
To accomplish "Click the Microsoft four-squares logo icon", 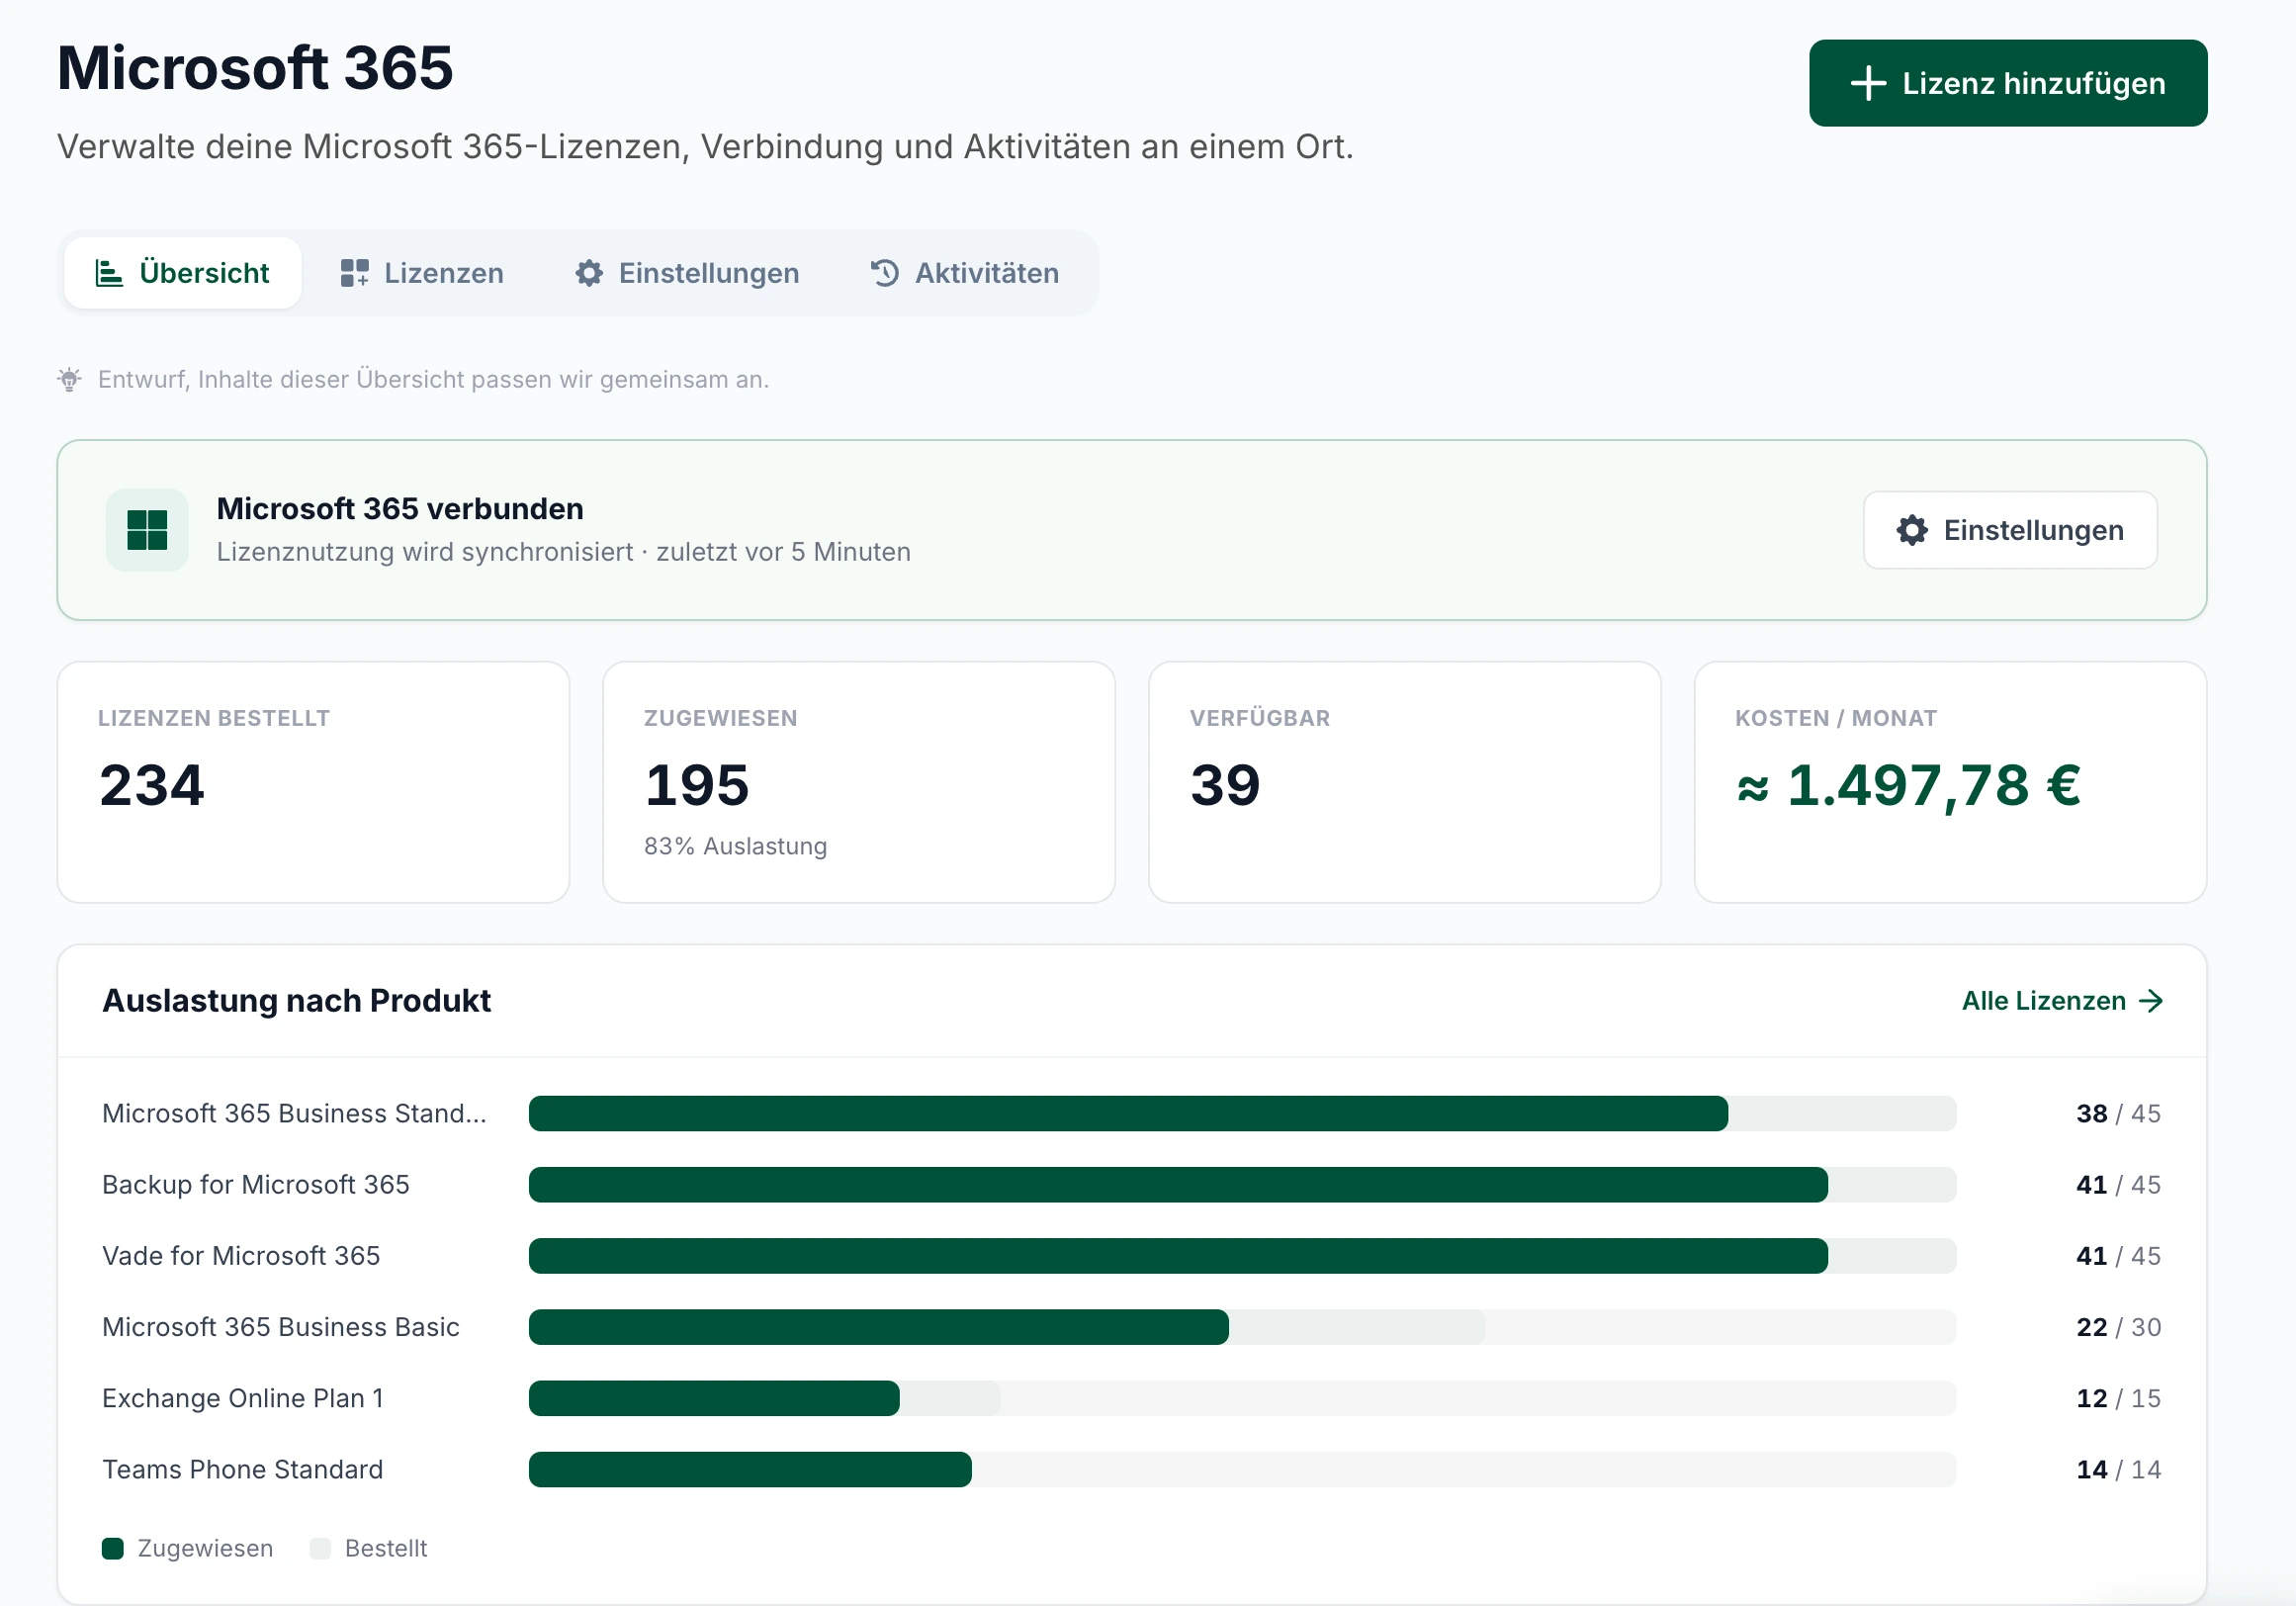I will point(147,530).
